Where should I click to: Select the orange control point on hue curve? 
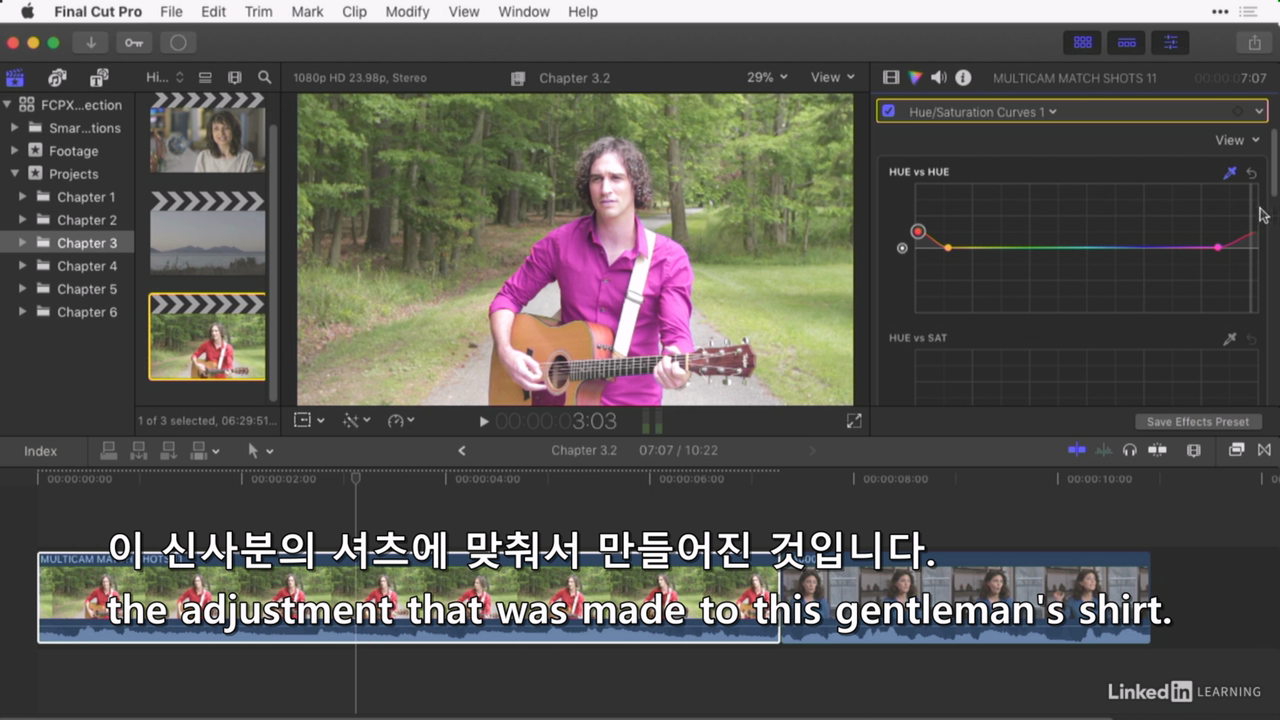[948, 247]
